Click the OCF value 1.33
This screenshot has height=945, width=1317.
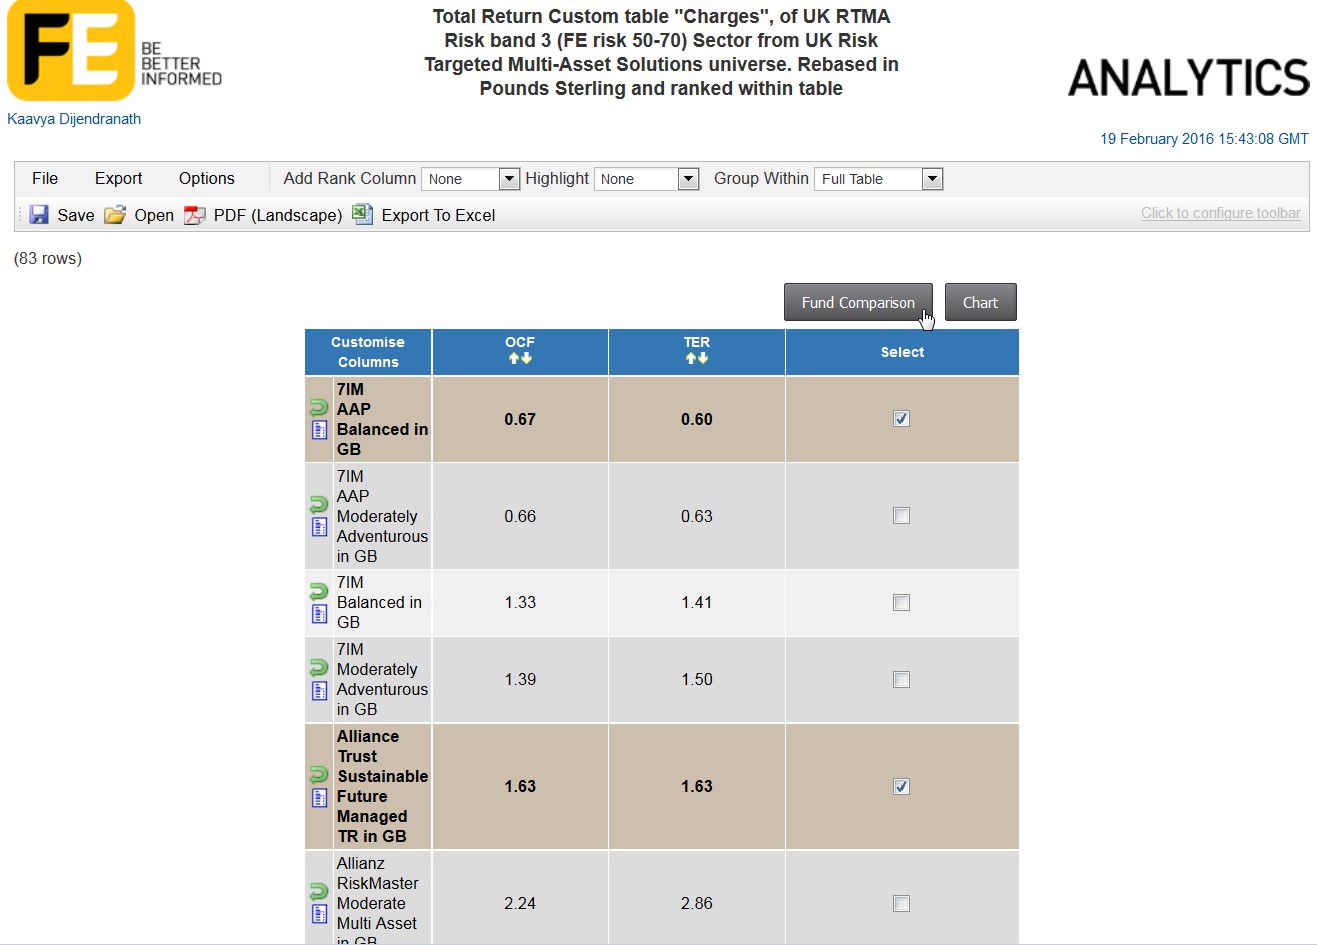(520, 602)
